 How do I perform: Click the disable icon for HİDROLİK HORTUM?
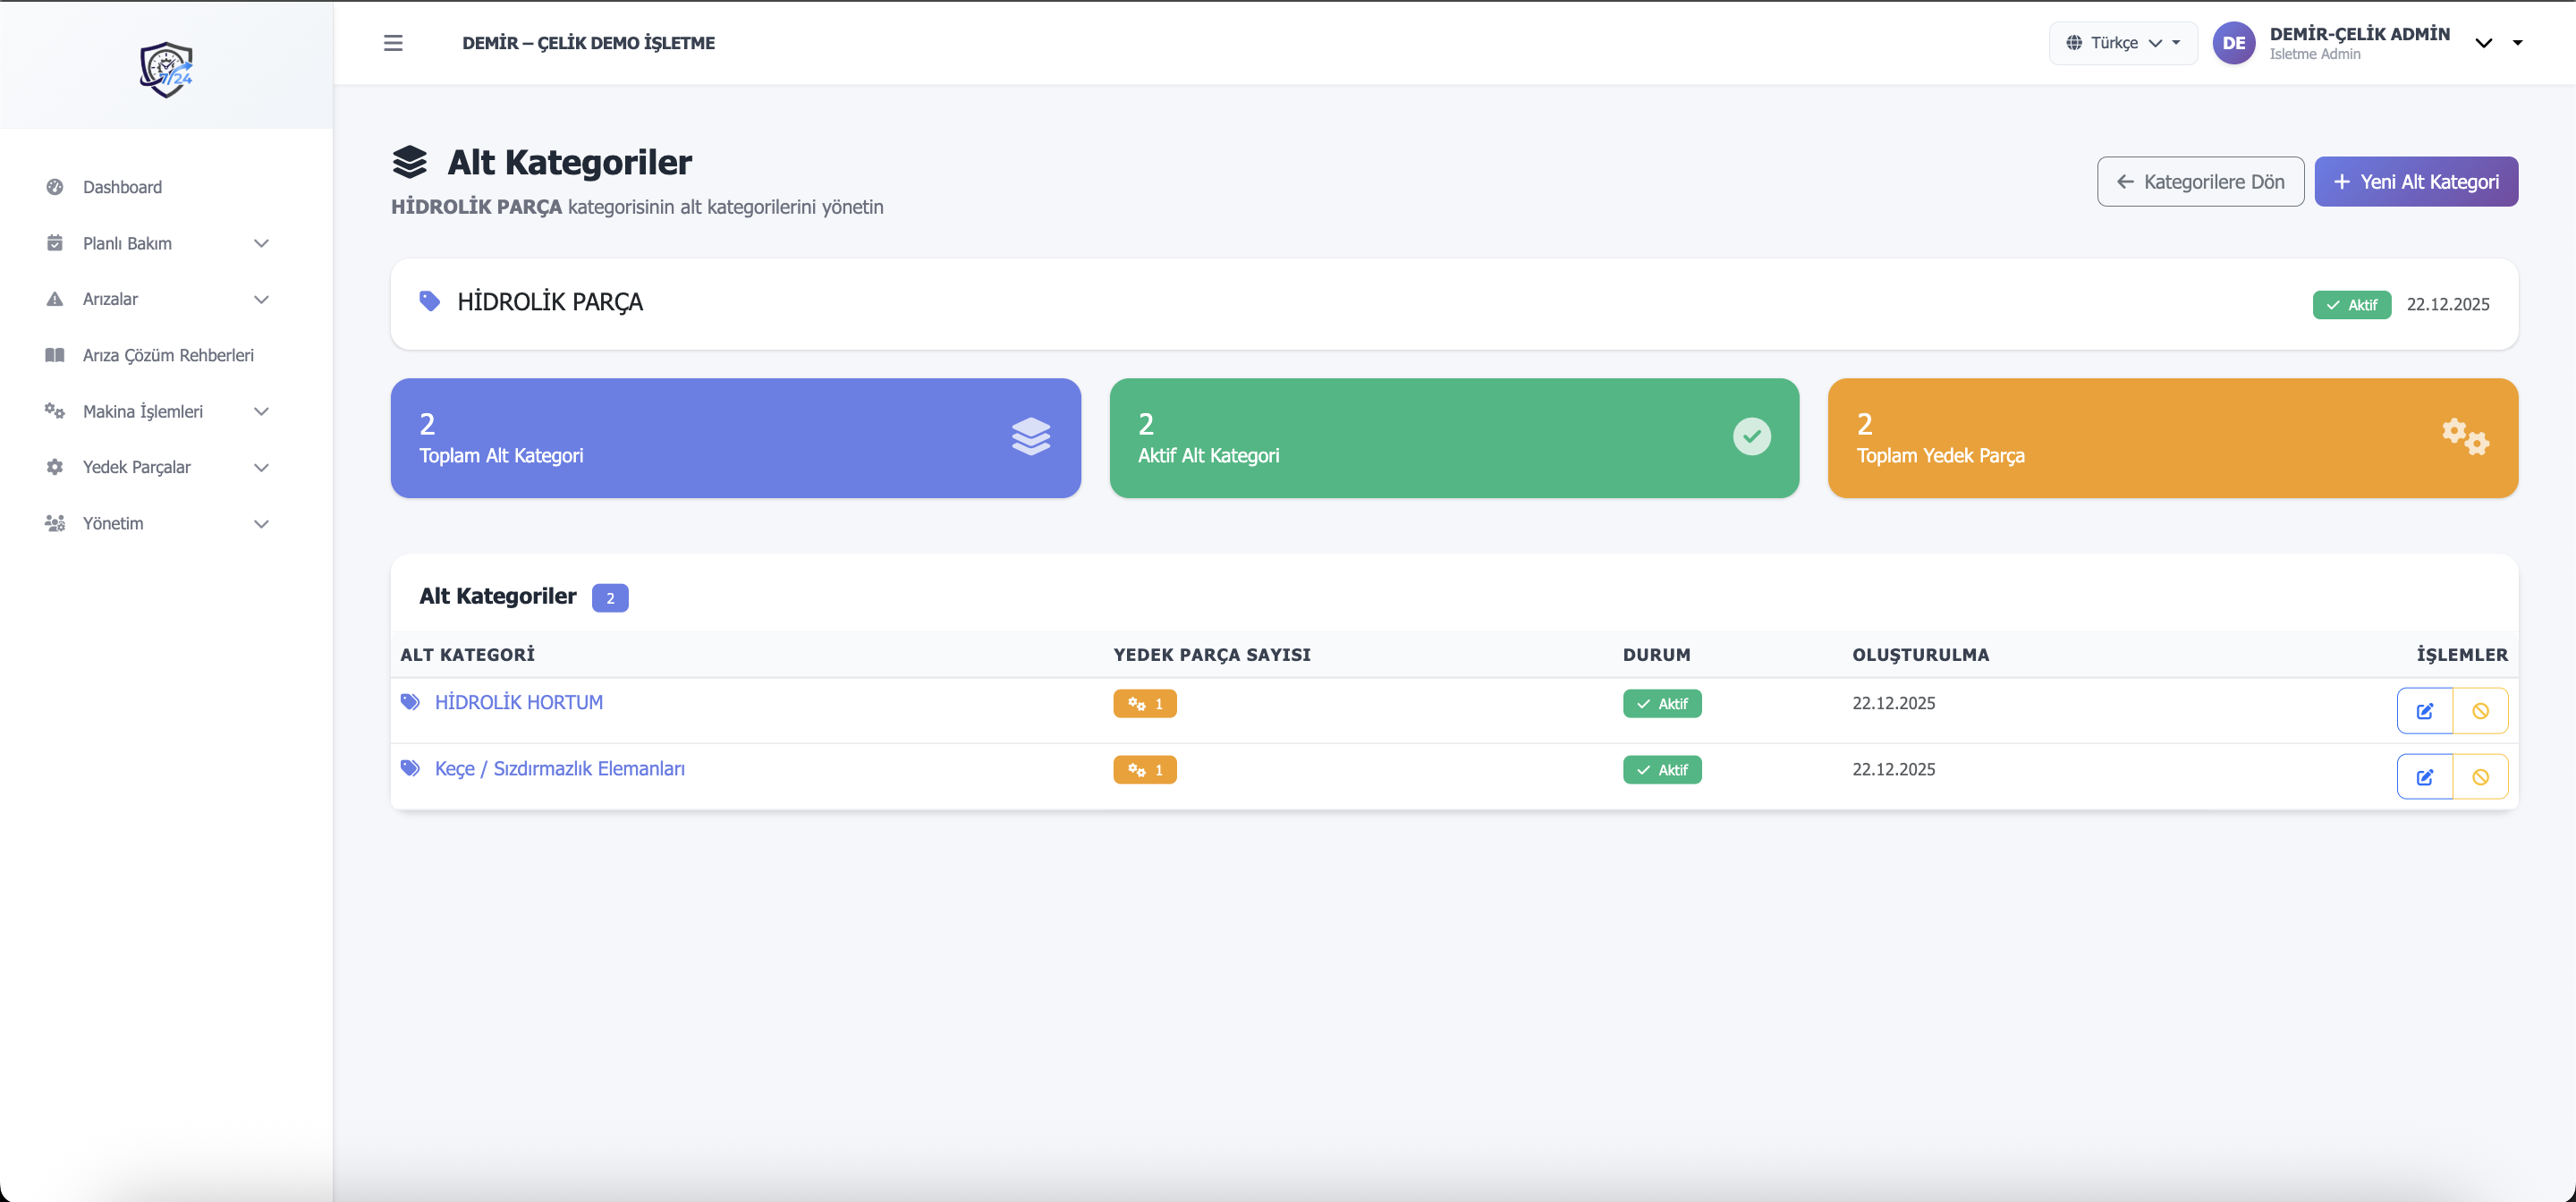point(2480,711)
